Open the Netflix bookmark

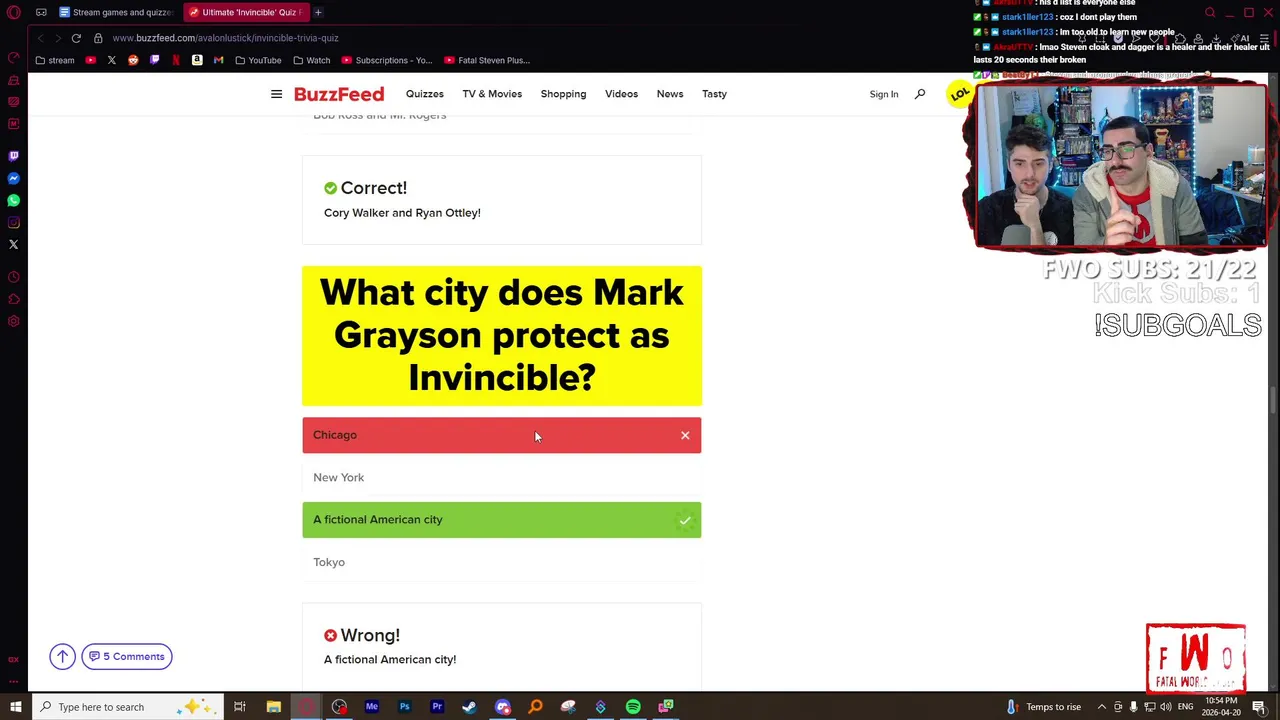pyautogui.click(x=176, y=60)
